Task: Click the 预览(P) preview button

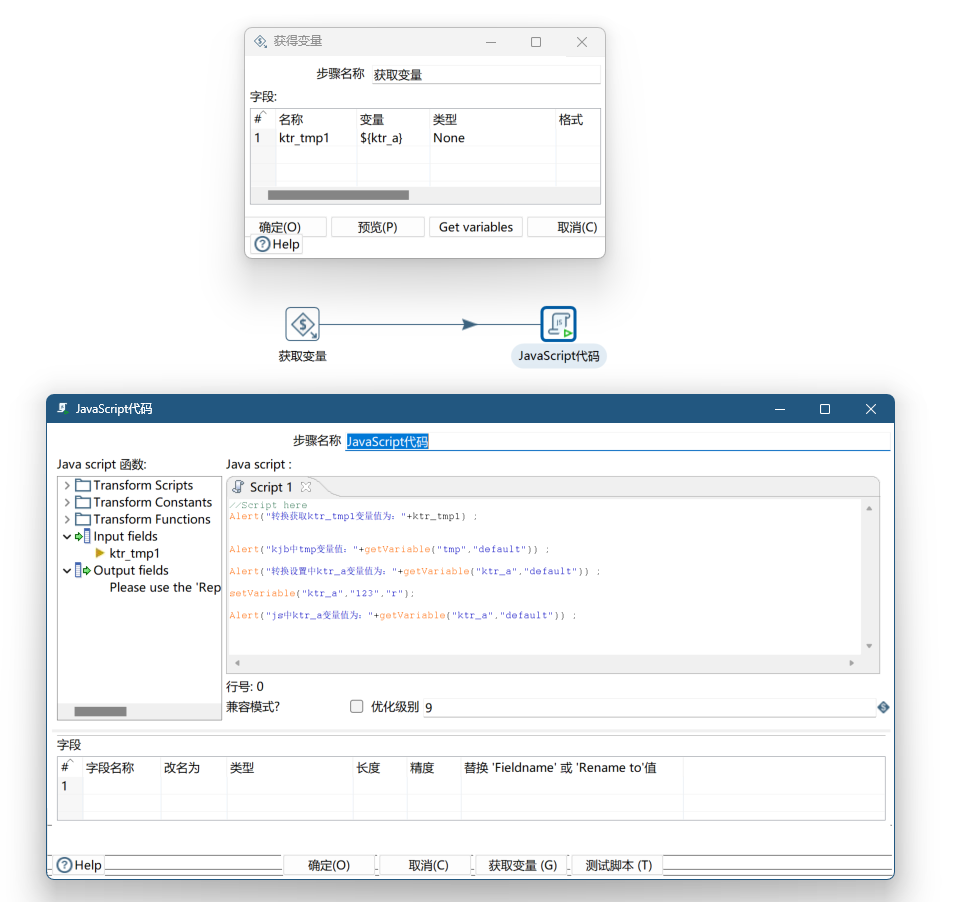Action: point(377,227)
